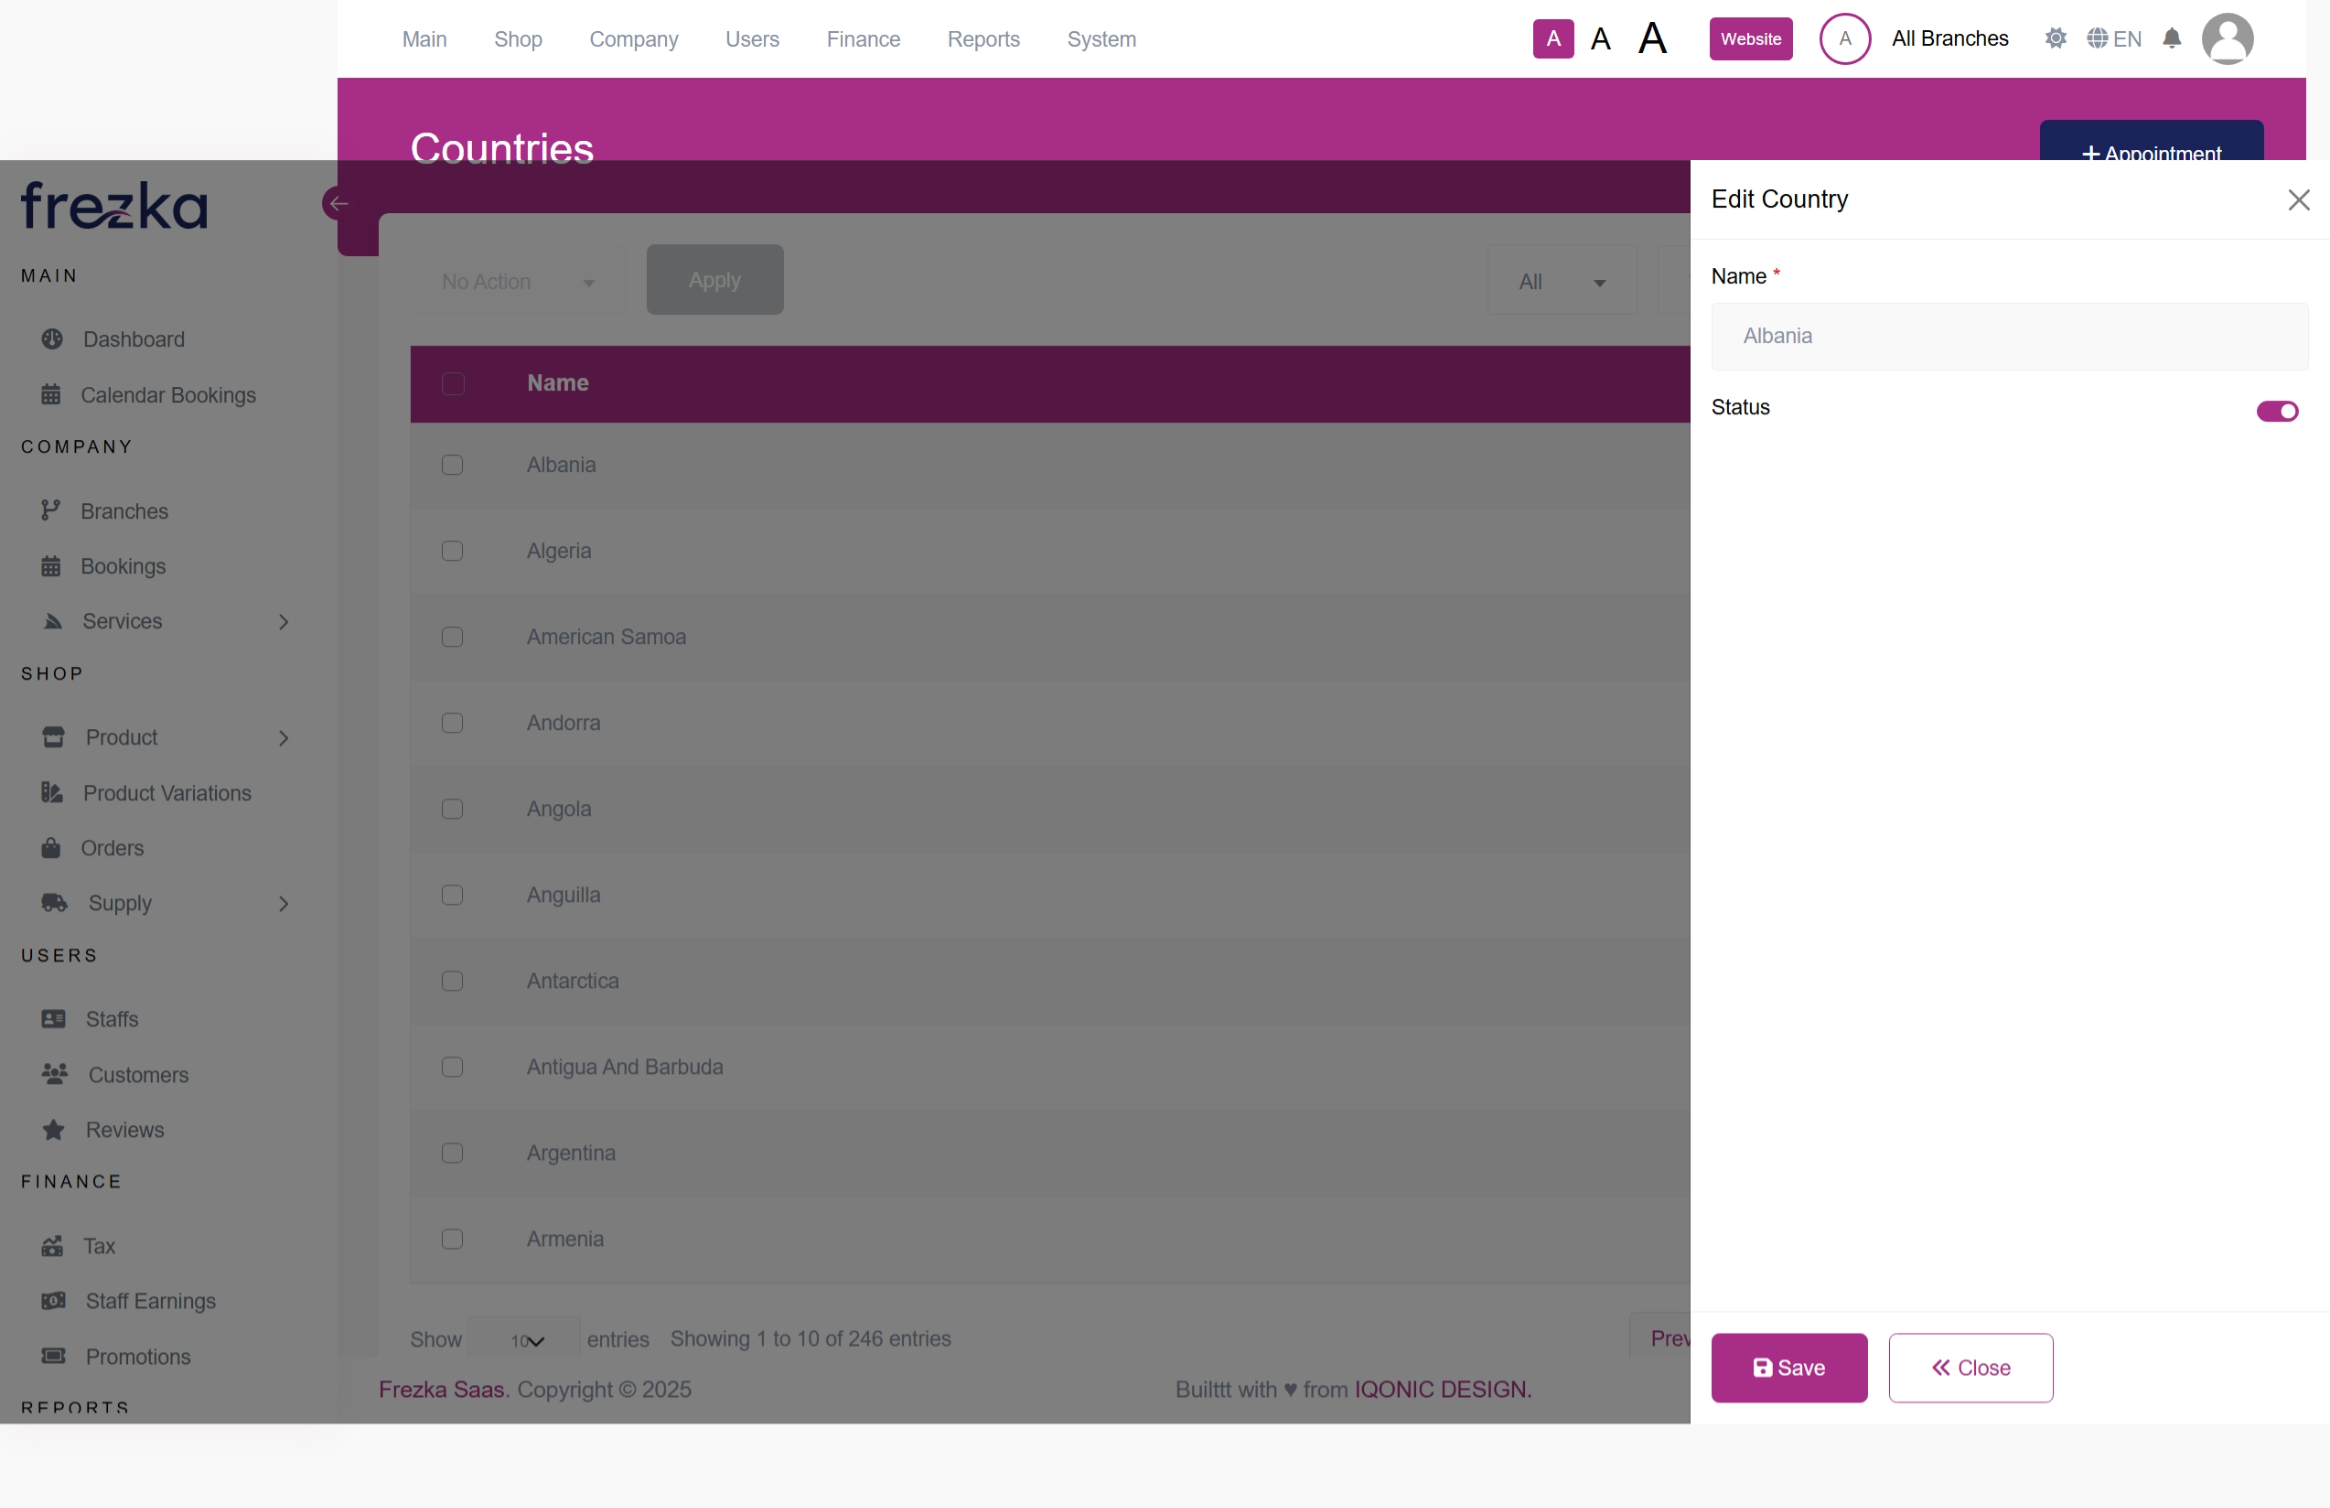Open the No Action dropdown

click(517, 282)
